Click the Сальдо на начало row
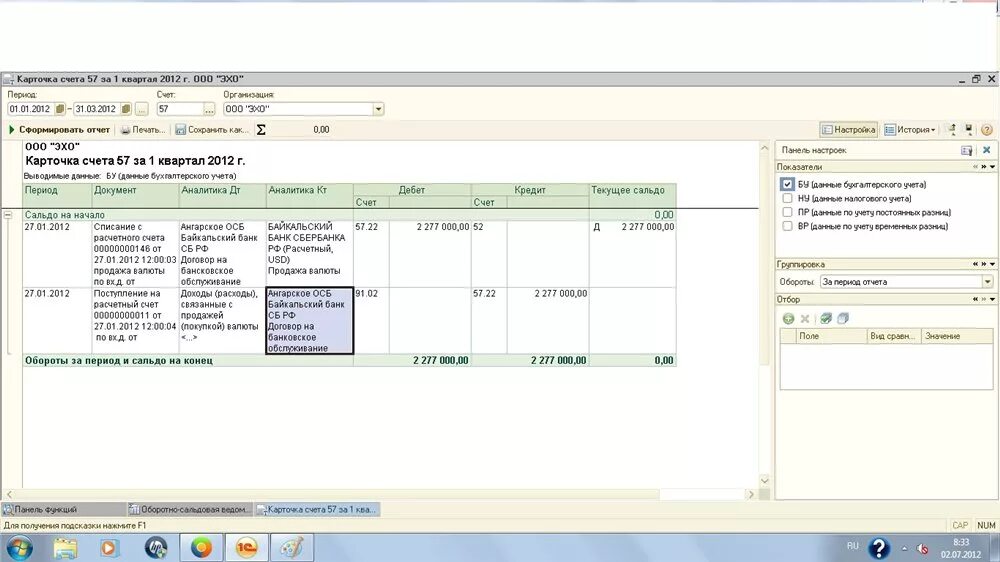The height and width of the screenshot is (562, 1000). (x=349, y=215)
